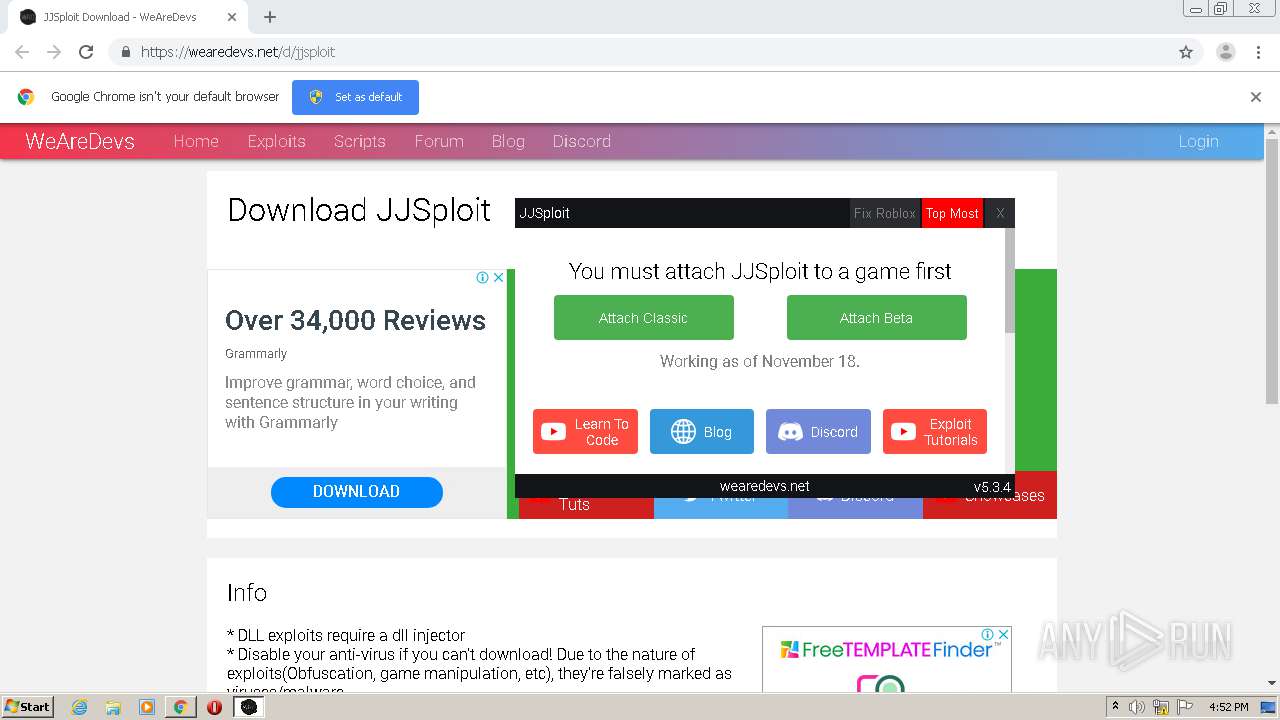
Task: Bookmark this page with the star icon
Action: [1186, 52]
